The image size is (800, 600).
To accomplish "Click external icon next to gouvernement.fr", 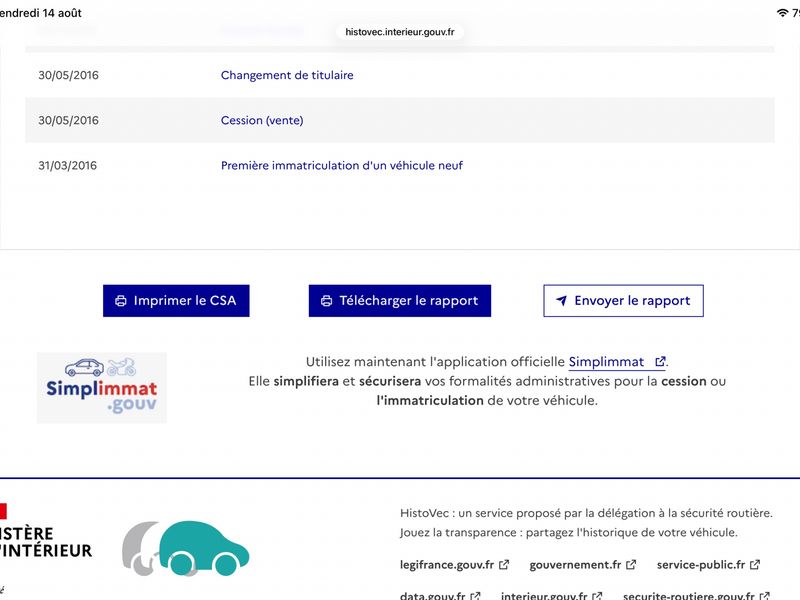I will (631, 565).
